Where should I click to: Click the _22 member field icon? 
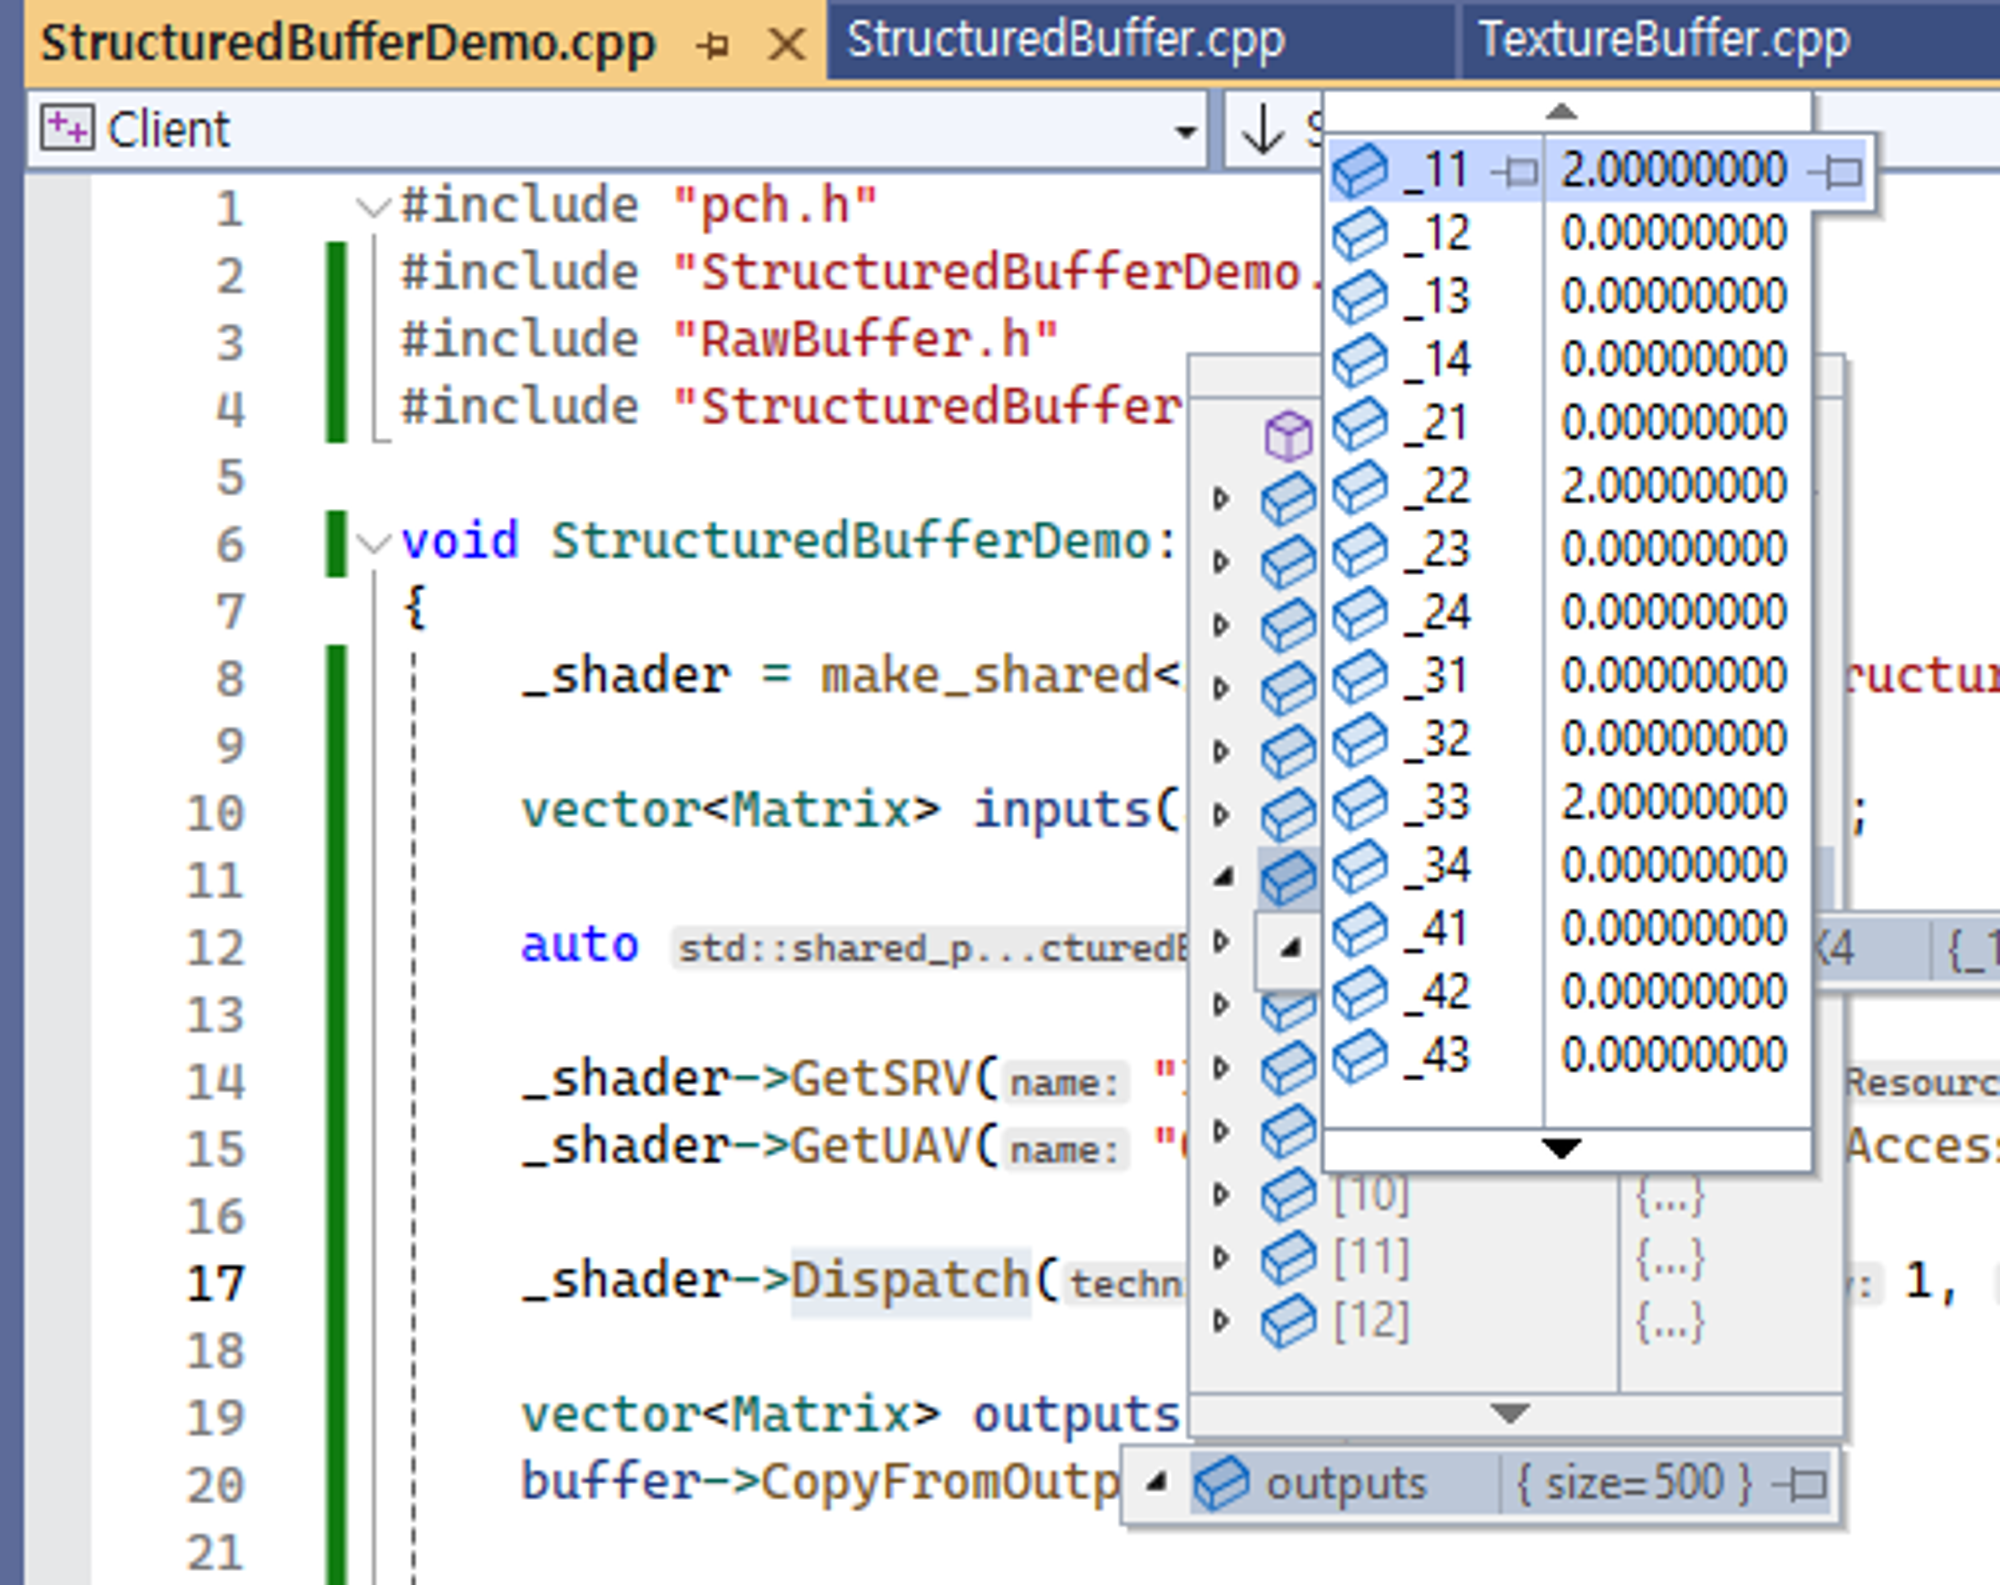click(x=1361, y=486)
